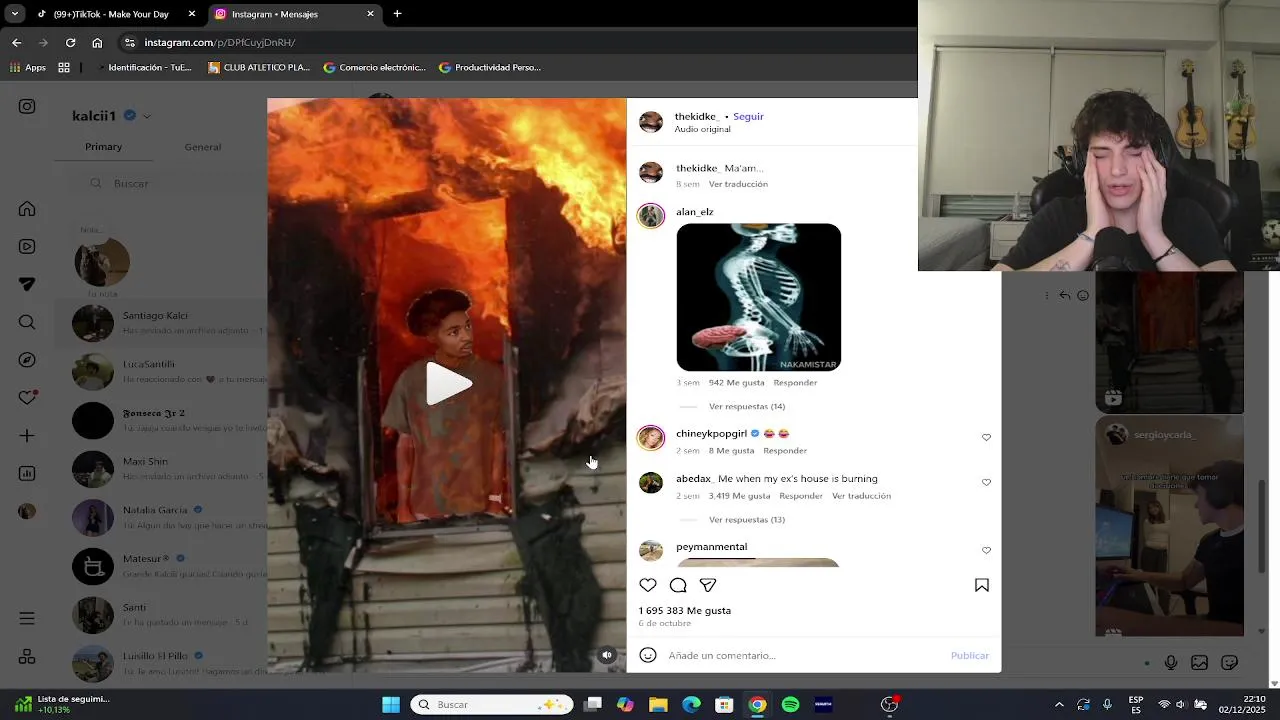The image size is (1280, 720).
Task: Go back in browser
Action: [16, 42]
